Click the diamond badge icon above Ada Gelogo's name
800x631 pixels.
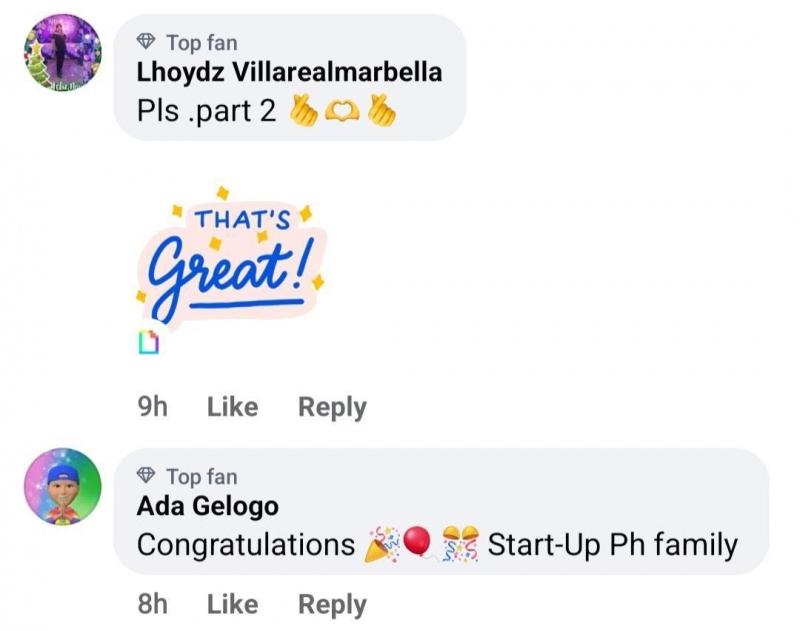pos(147,476)
